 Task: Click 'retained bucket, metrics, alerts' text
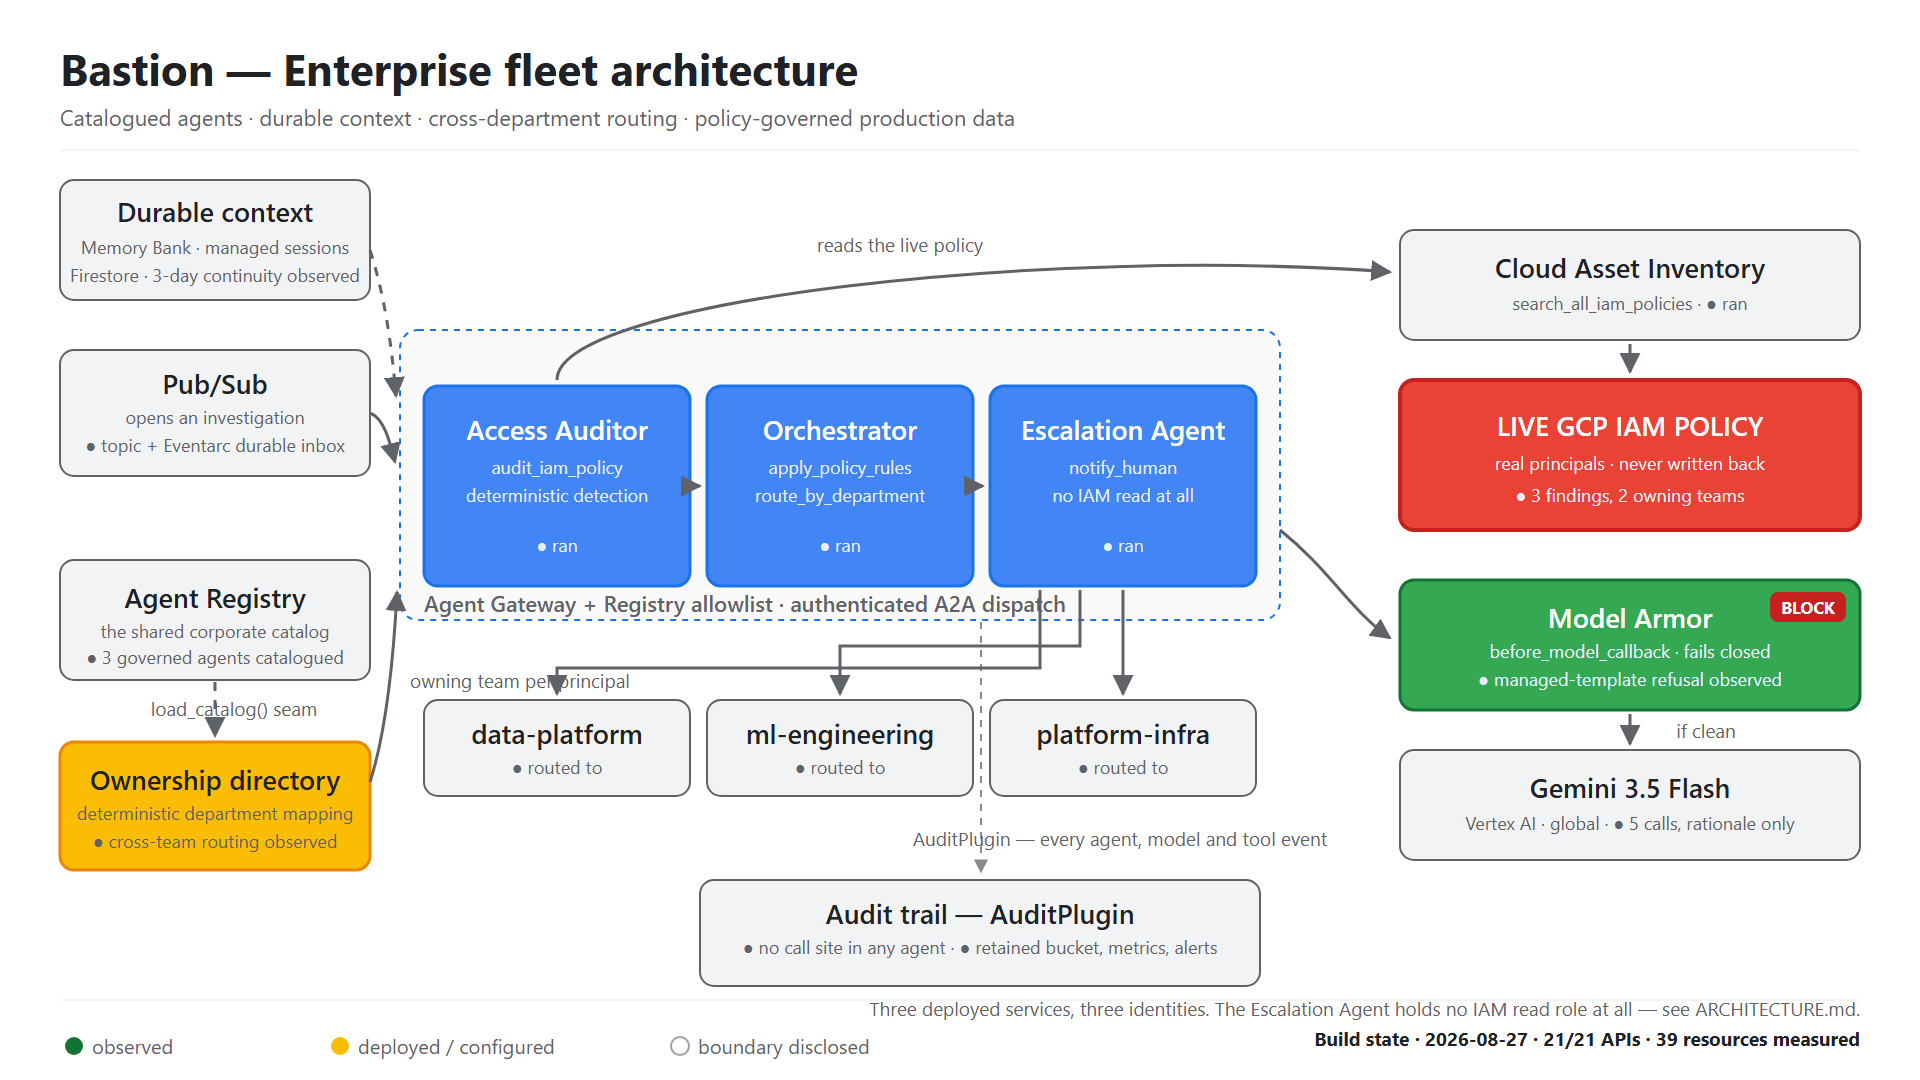1096,948
